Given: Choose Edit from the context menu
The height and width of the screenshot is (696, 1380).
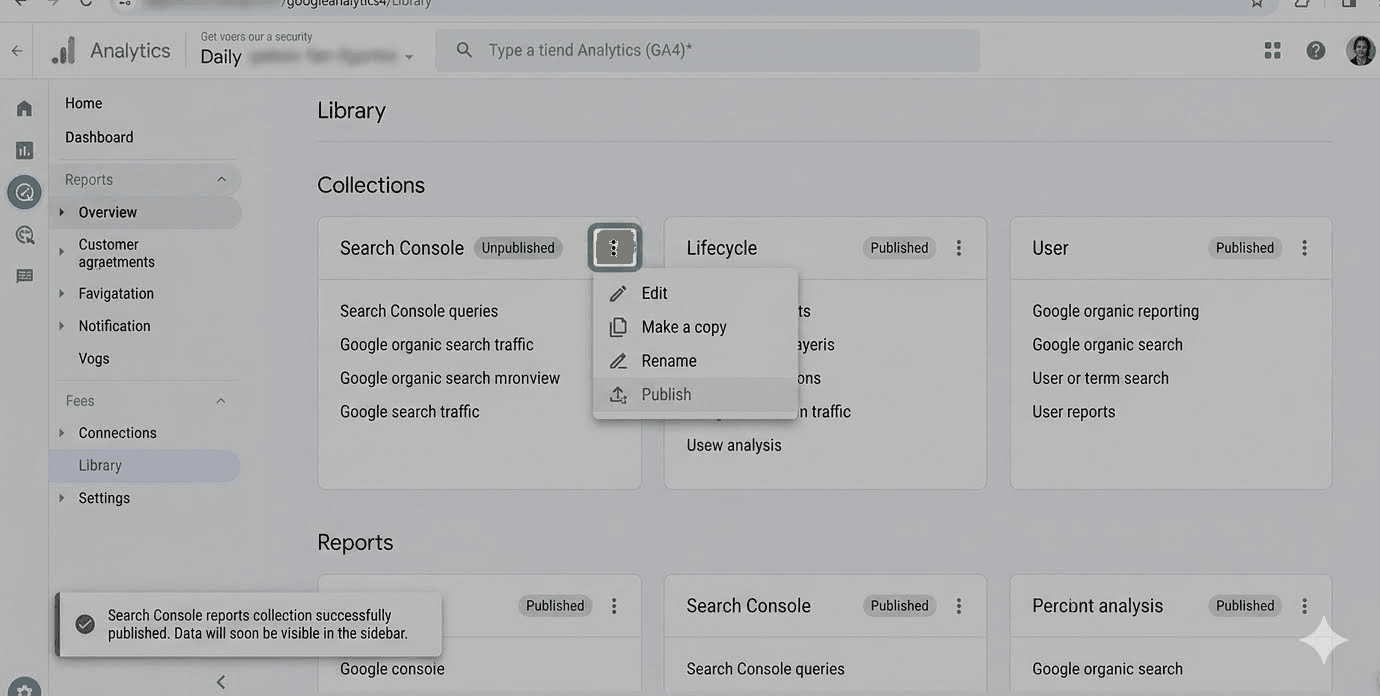Looking at the screenshot, I should pyautogui.click(x=695, y=293).
